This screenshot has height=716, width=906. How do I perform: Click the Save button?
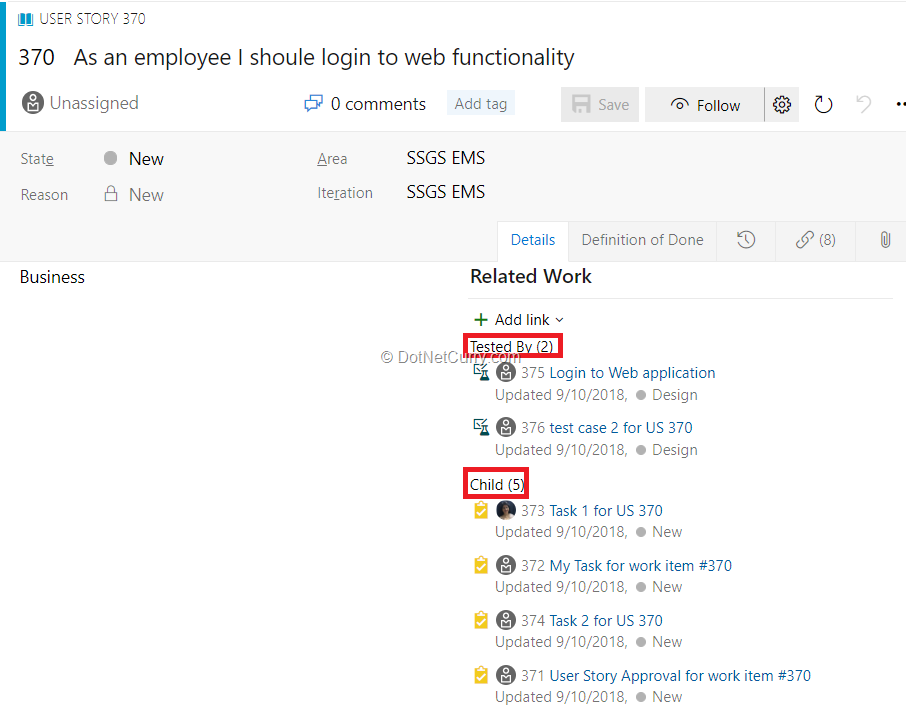point(600,105)
